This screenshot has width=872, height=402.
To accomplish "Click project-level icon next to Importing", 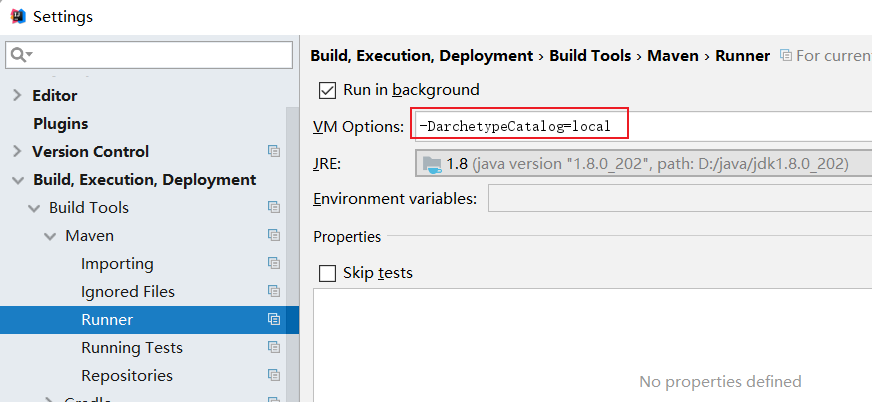I will (274, 263).
